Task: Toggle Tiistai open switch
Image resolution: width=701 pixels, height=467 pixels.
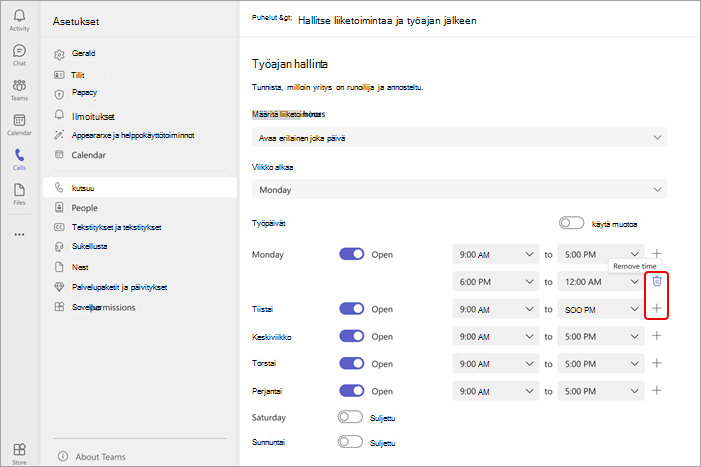Action: coord(351,309)
